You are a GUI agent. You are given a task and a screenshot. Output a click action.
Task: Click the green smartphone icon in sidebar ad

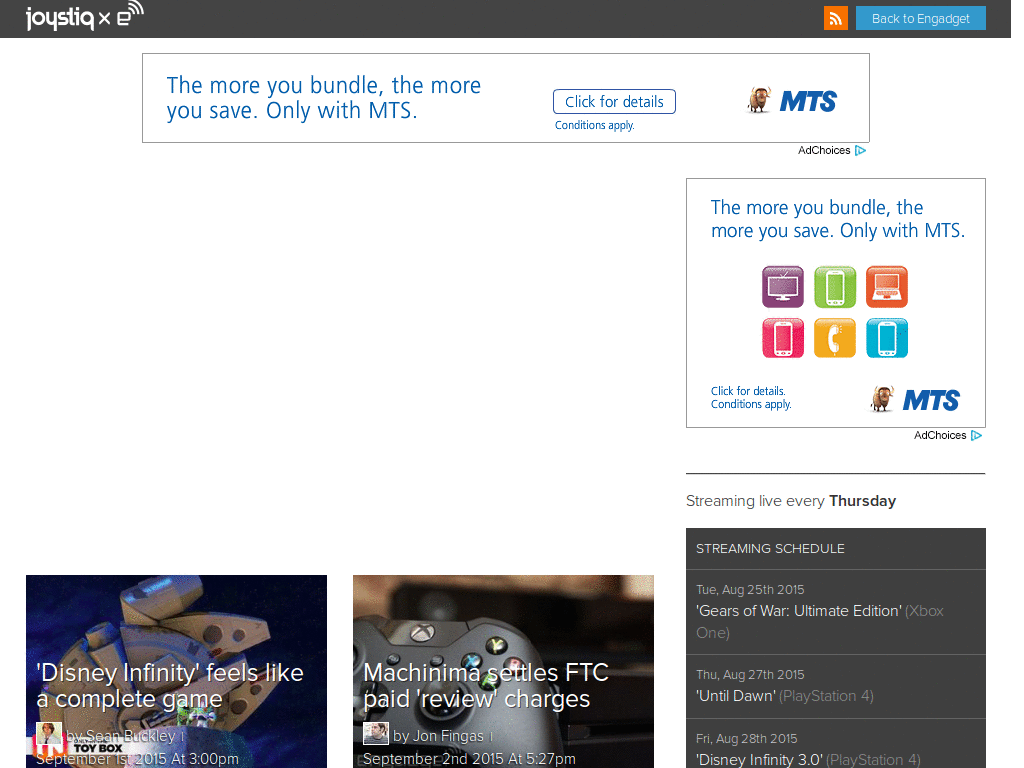(x=835, y=287)
